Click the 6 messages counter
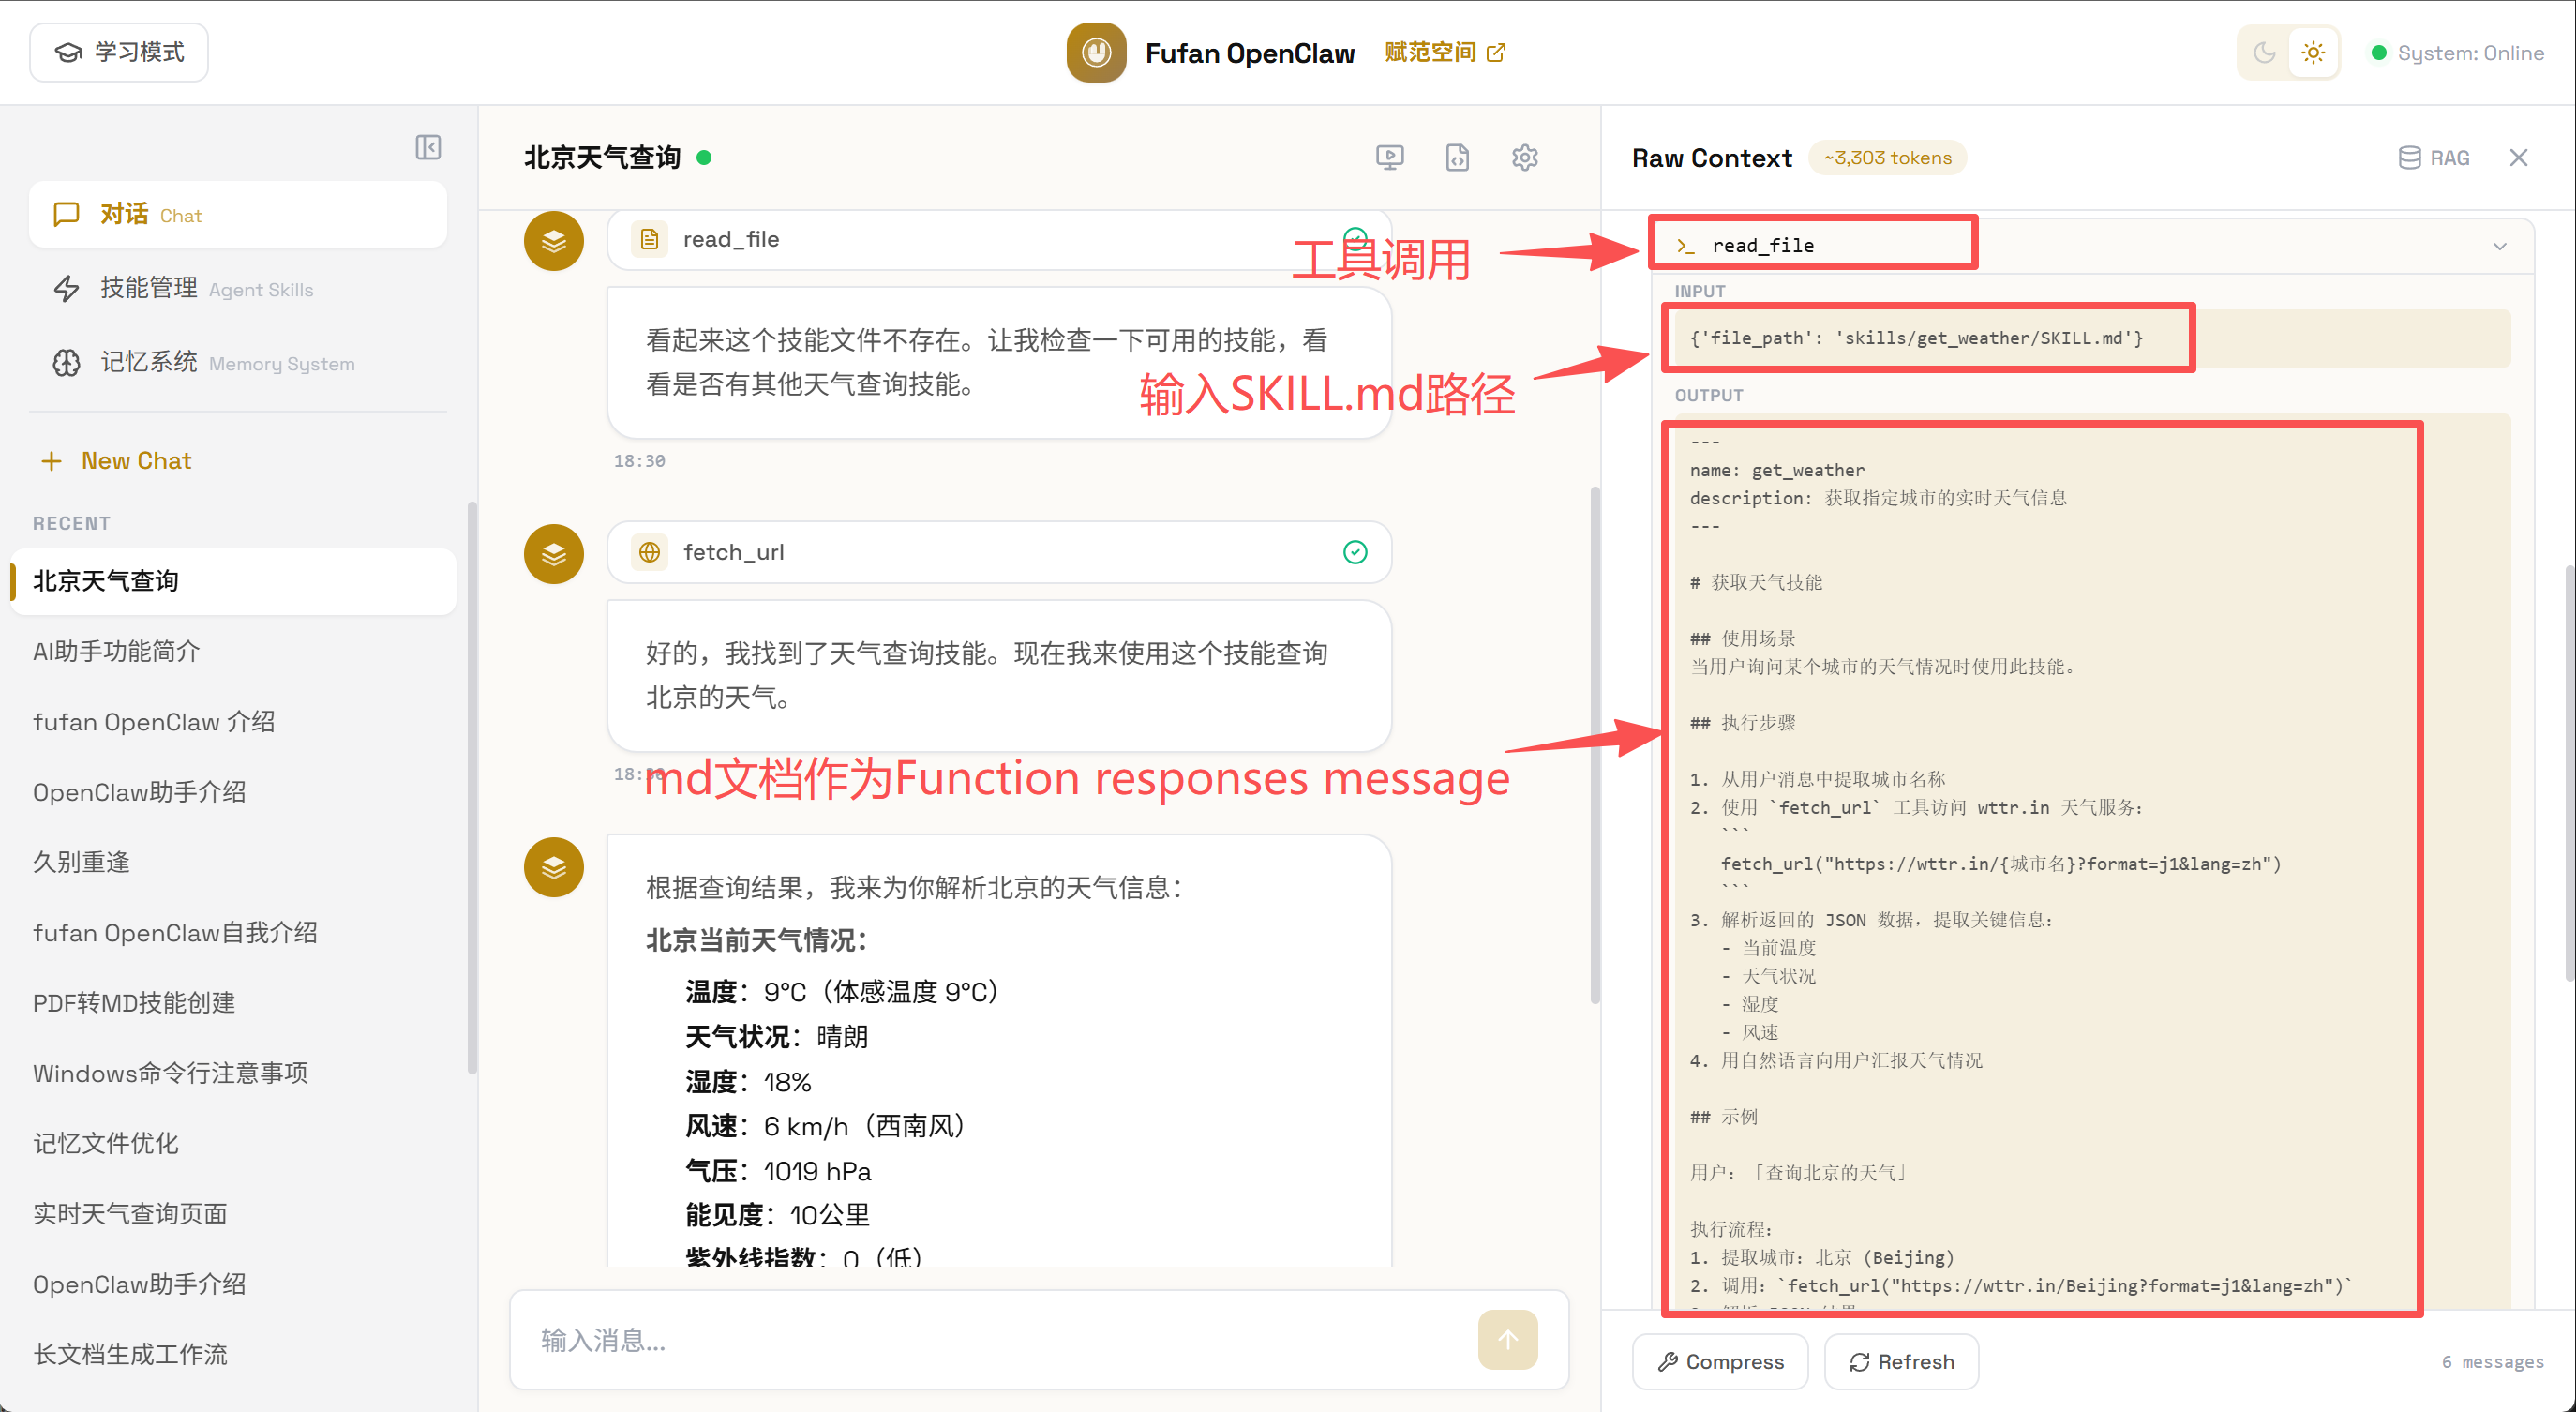This screenshot has height=1412, width=2576. pyautogui.click(x=2492, y=1362)
